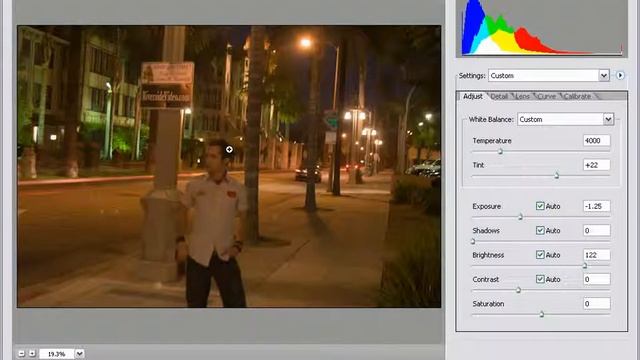Open the Settings dropdown showing Custom

coord(549,76)
